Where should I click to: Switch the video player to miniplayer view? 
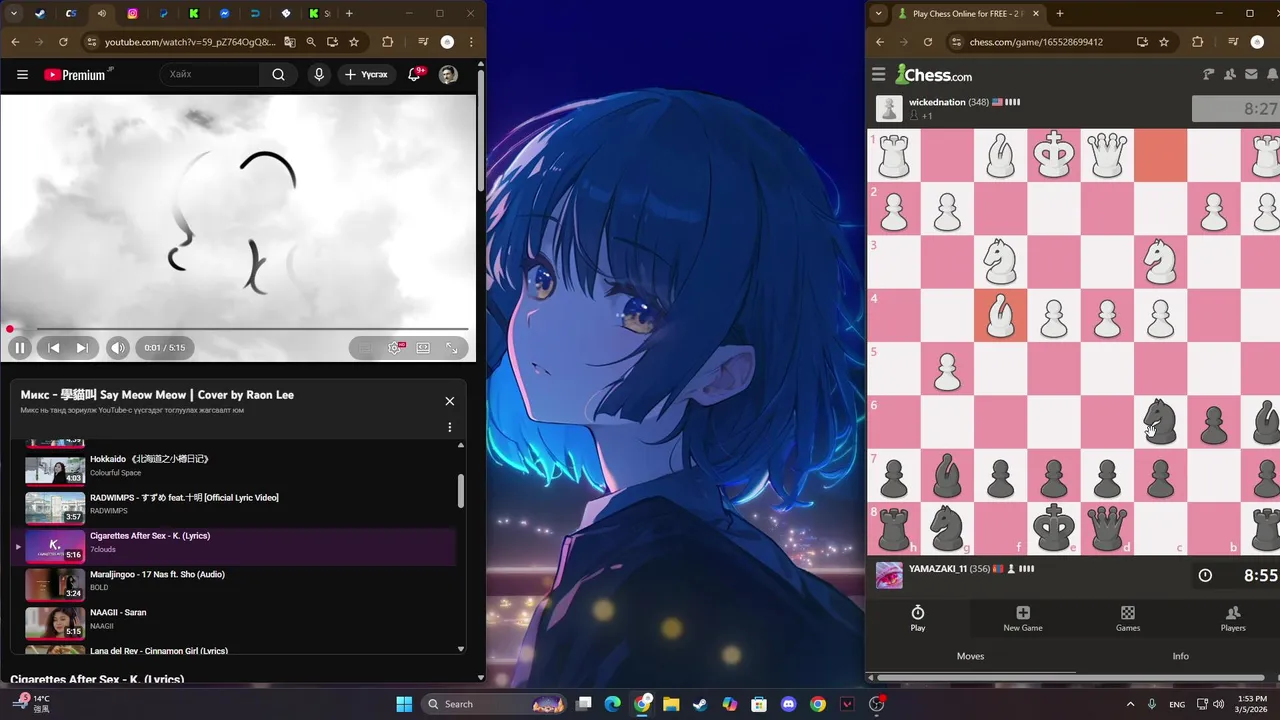pyautogui.click(x=423, y=348)
